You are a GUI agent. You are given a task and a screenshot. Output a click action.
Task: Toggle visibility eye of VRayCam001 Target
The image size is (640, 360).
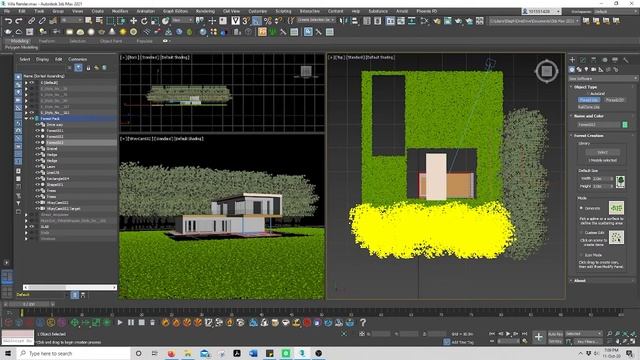[38, 209]
